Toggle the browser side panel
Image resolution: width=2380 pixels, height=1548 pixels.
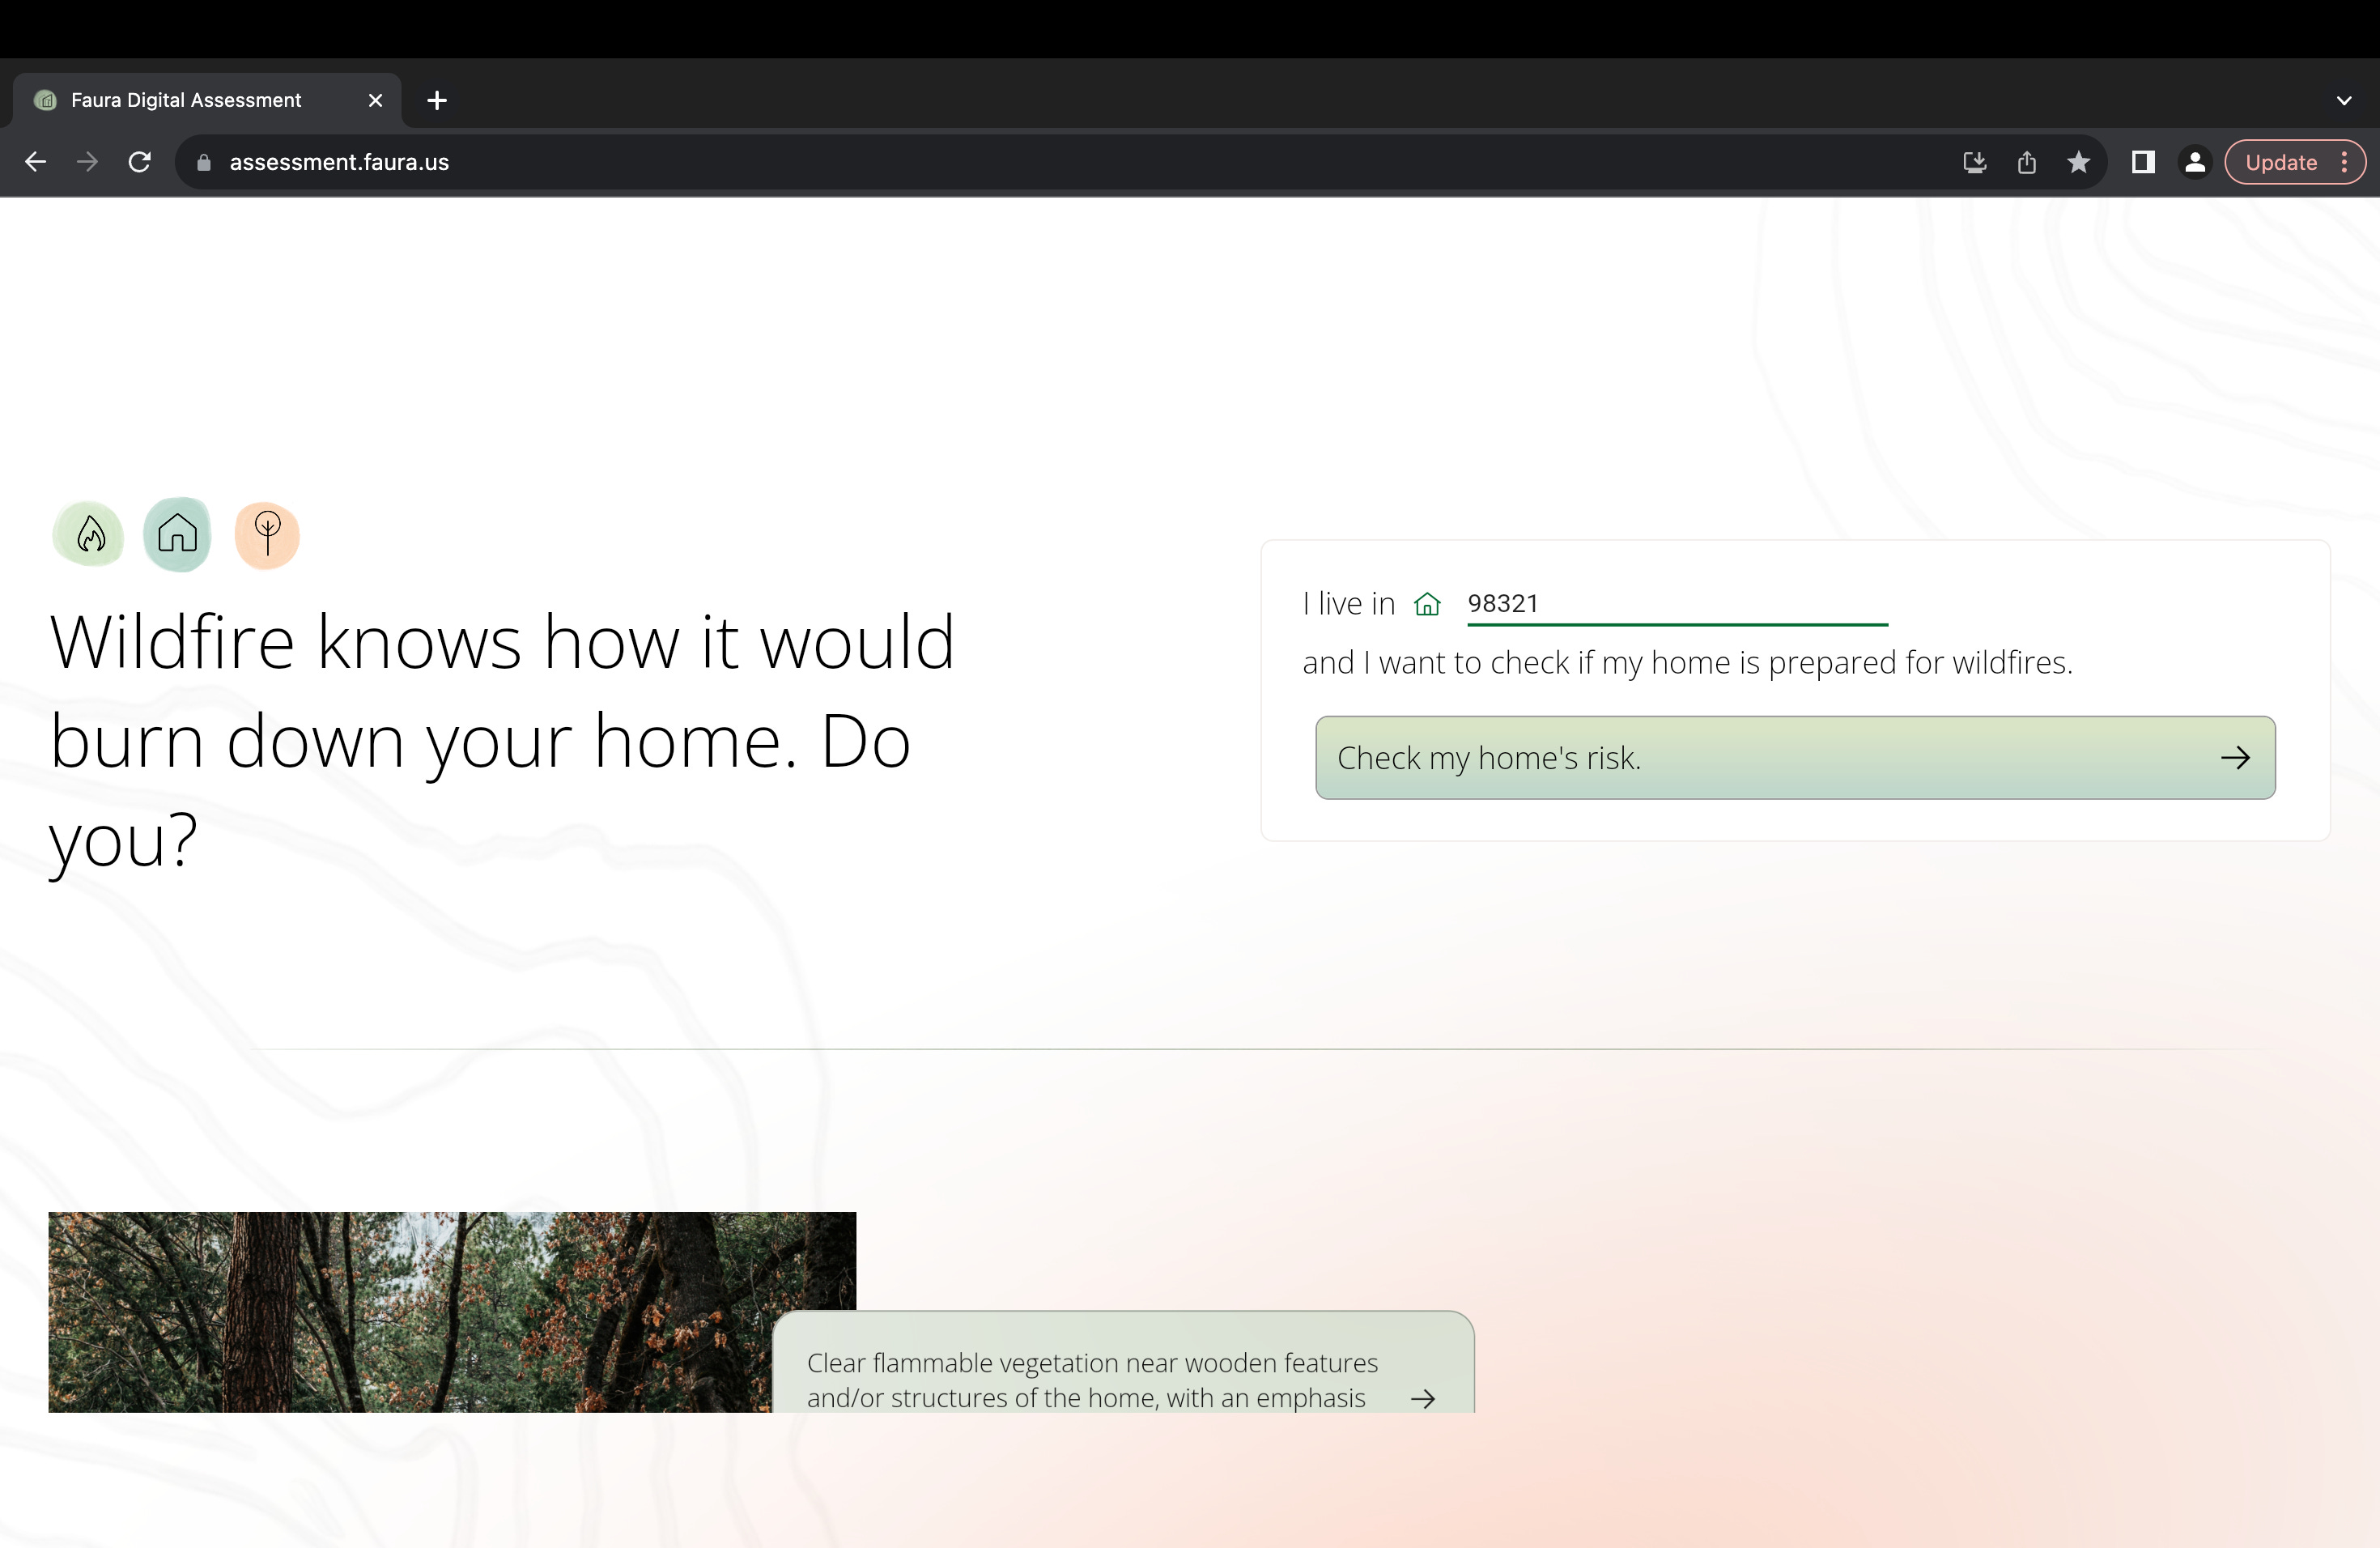[2142, 162]
